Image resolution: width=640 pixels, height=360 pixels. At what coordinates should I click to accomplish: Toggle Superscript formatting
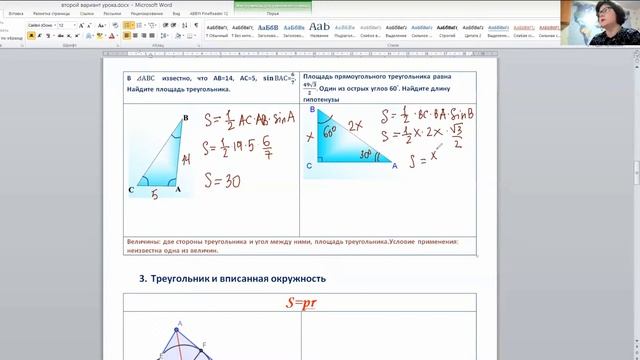point(77,36)
